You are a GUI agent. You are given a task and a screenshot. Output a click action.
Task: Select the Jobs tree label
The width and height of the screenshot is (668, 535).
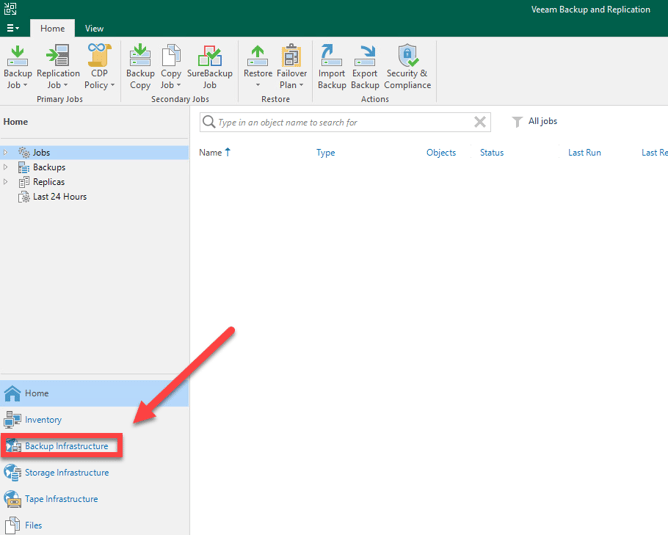41,152
